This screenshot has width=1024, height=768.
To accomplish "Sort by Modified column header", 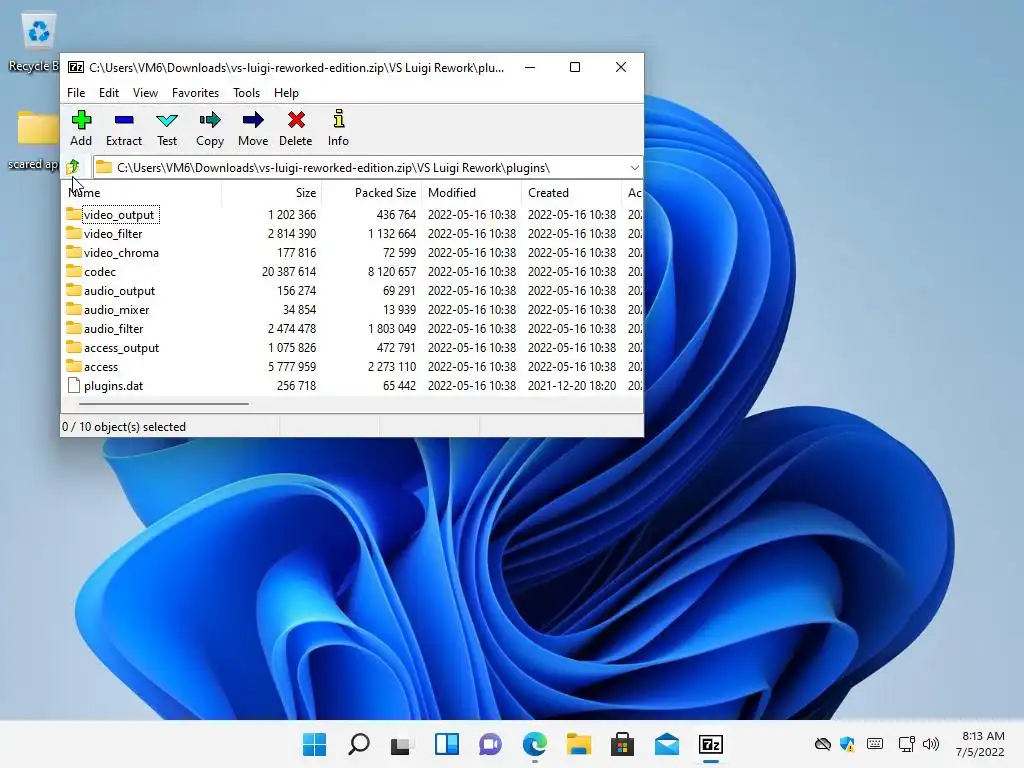I will 471,193.
